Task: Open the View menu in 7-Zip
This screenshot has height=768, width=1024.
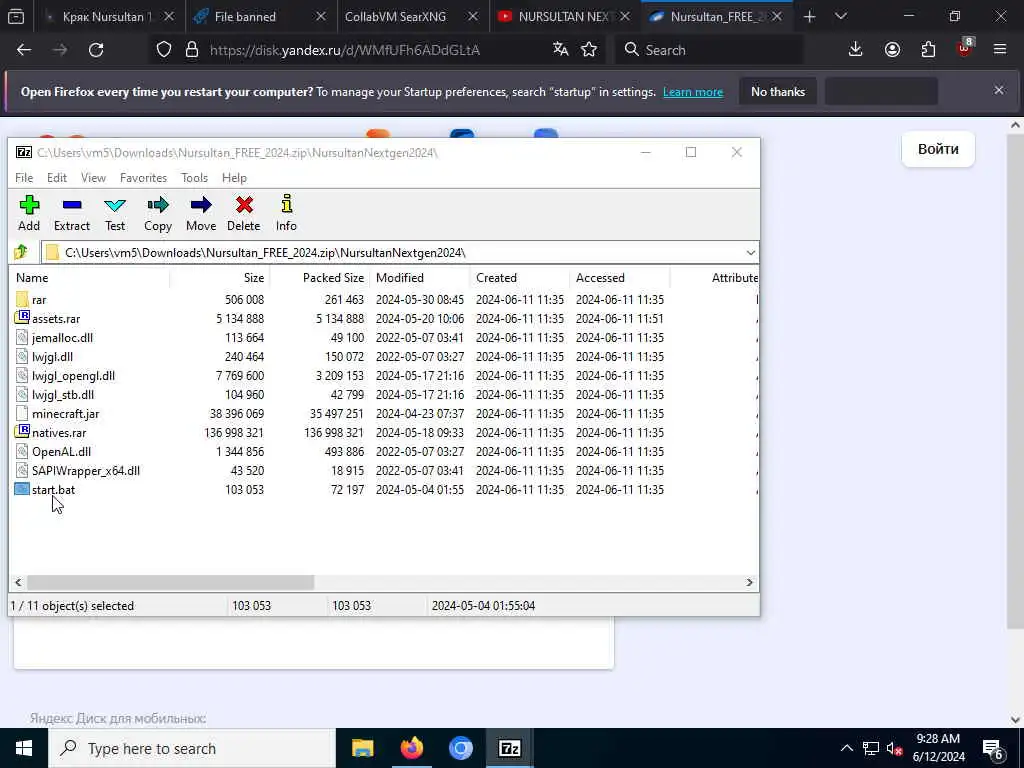Action: (93, 178)
